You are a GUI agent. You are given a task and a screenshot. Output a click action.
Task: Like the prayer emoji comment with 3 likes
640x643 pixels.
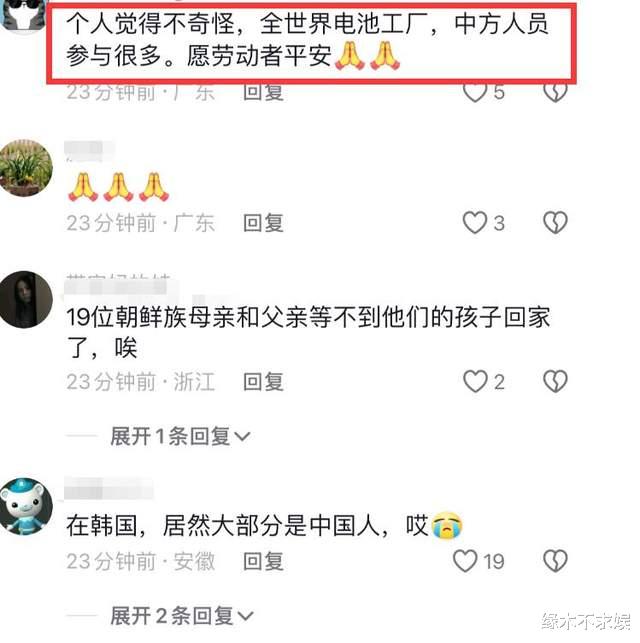pyautogui.click(x=474, y=223)
